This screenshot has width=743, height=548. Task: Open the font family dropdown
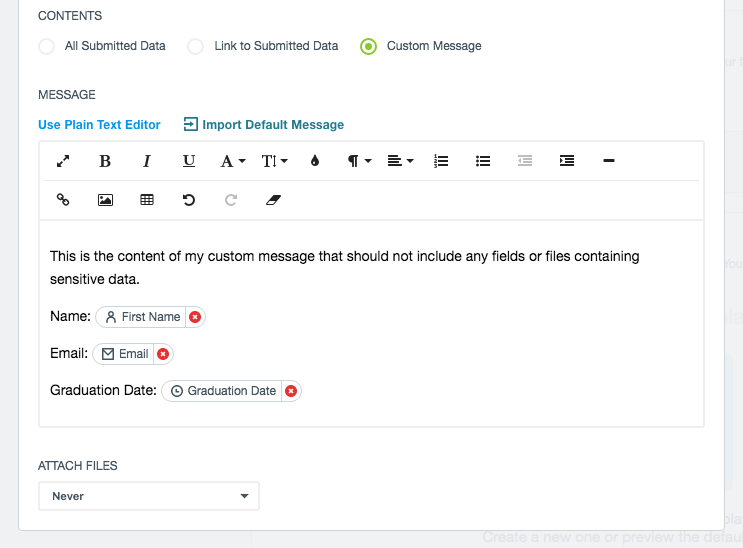(x=232, y=161)
